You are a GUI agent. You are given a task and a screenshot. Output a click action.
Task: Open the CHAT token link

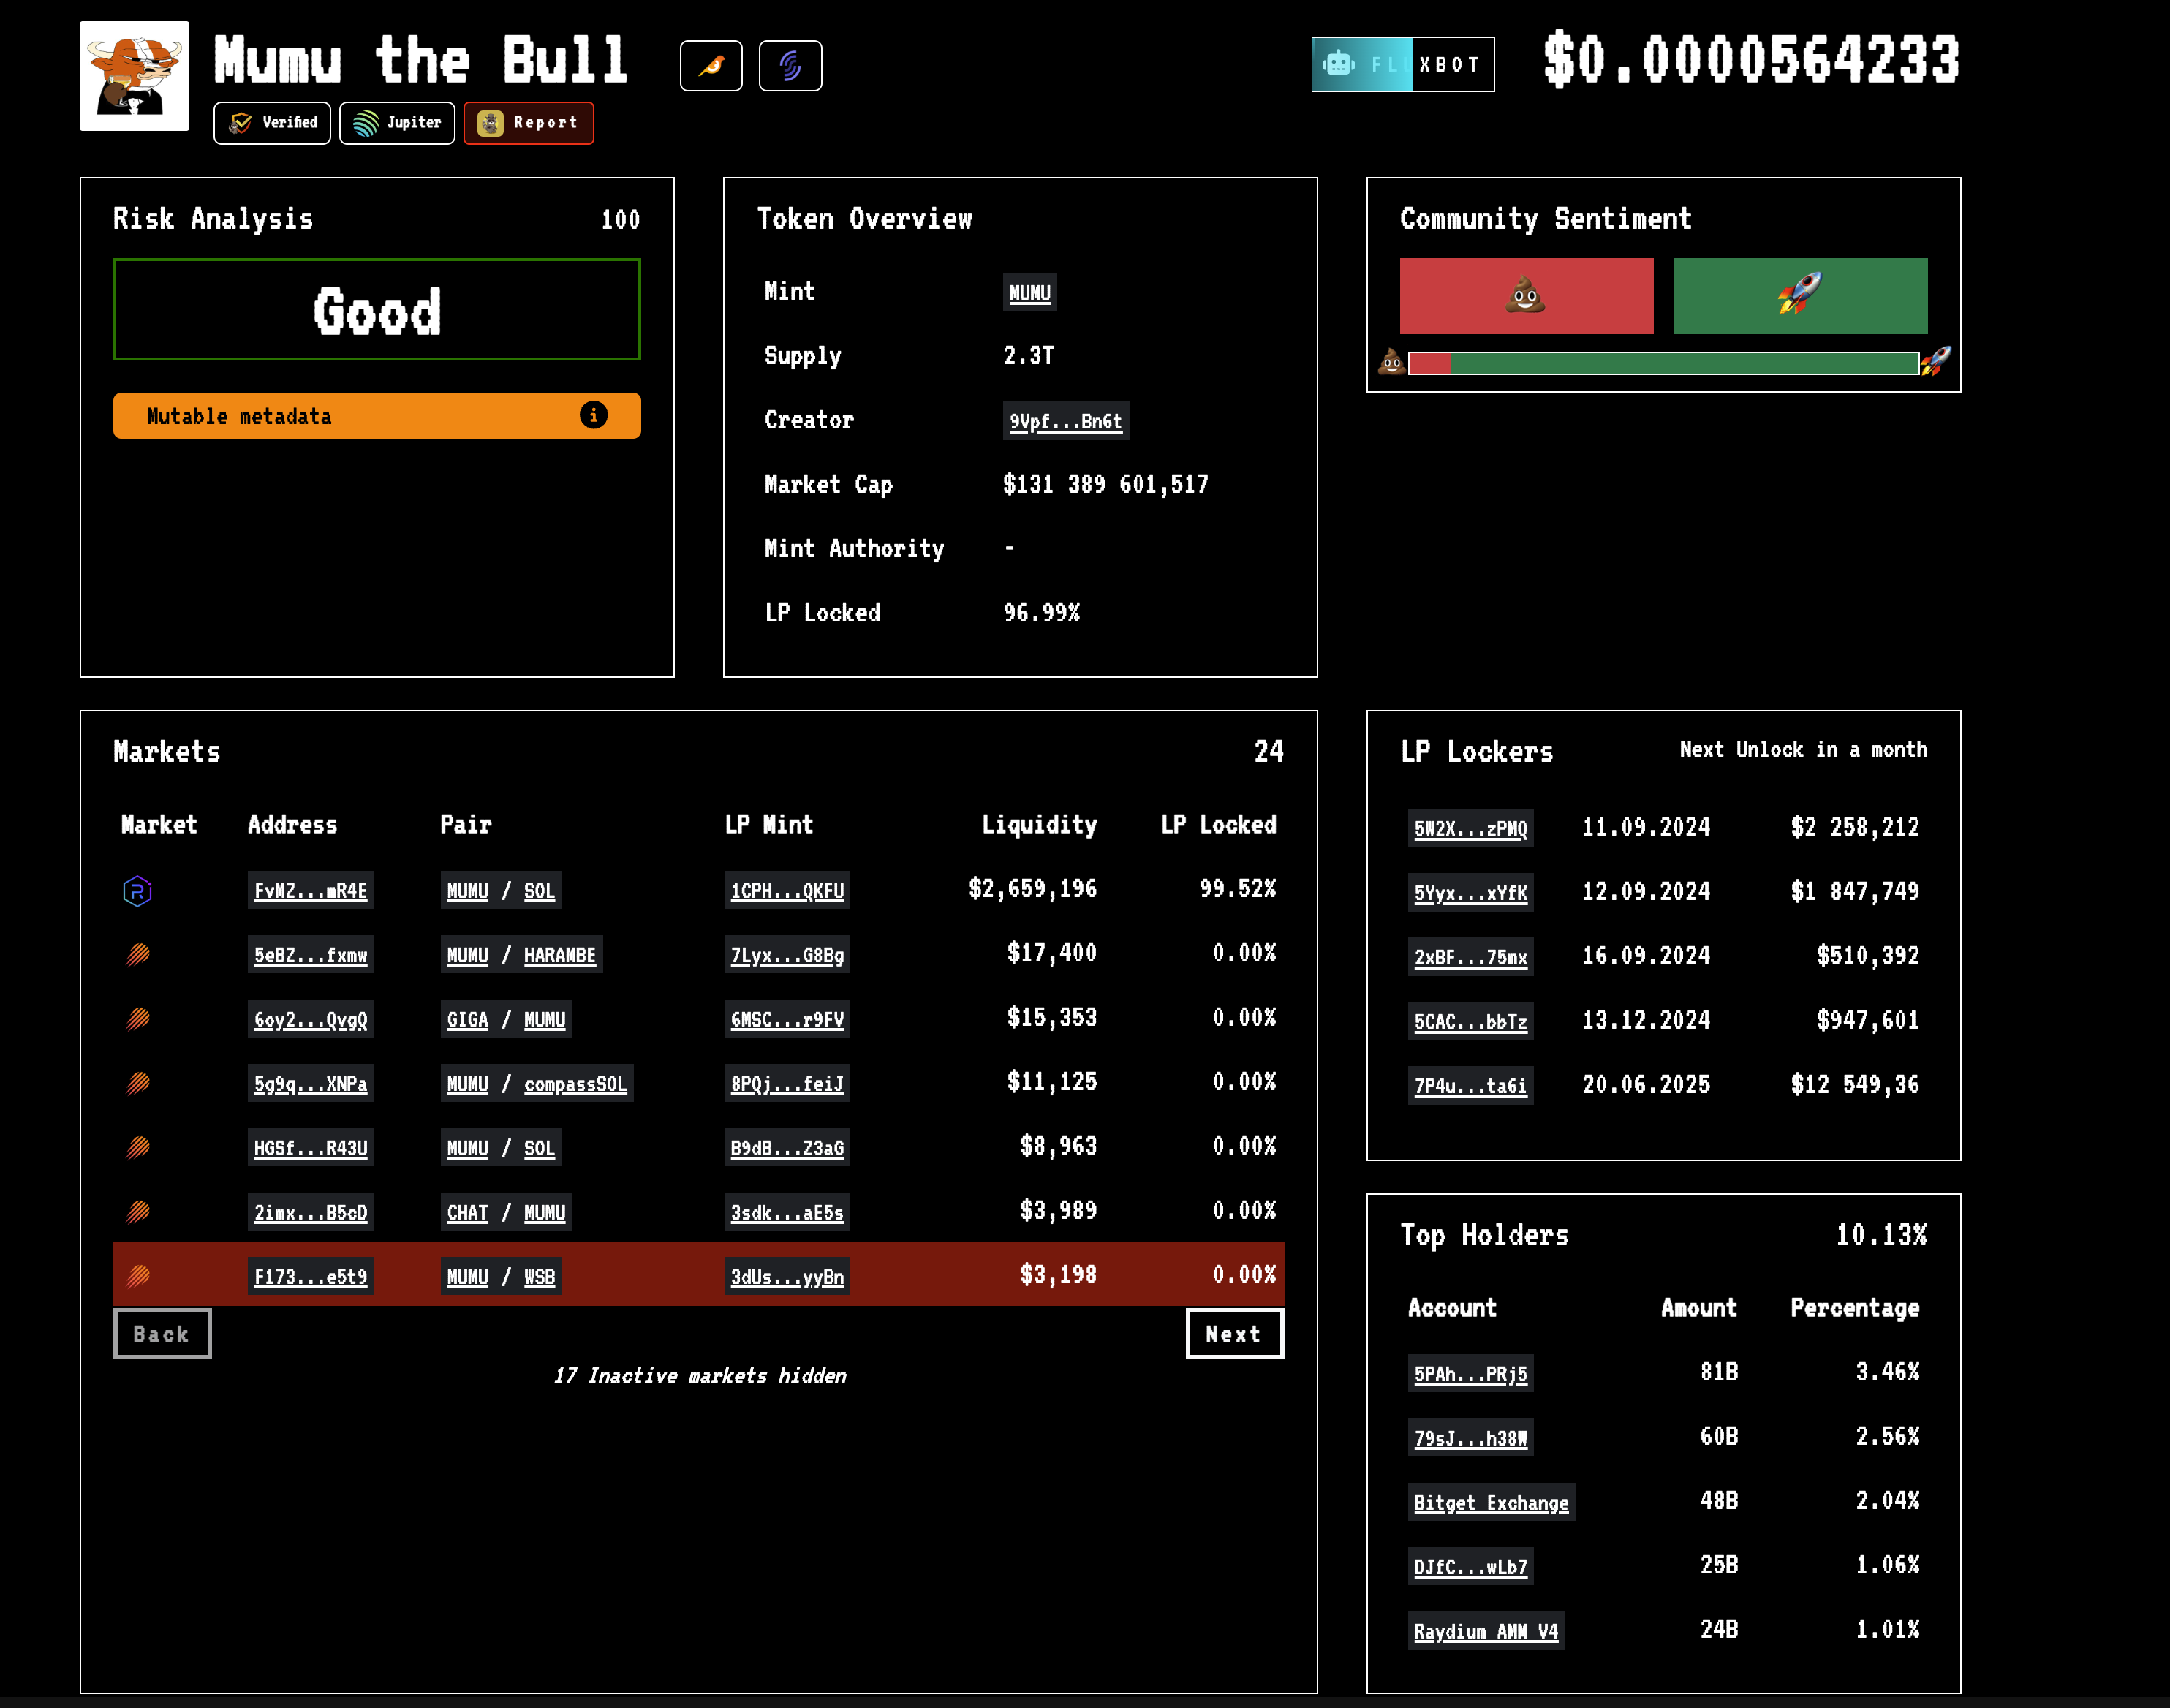467,1212
